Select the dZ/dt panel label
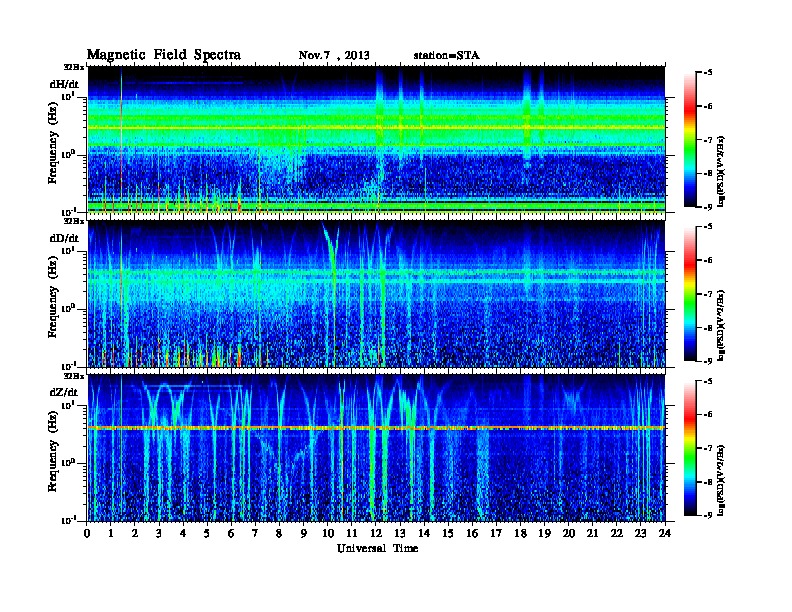 (64, 392)
